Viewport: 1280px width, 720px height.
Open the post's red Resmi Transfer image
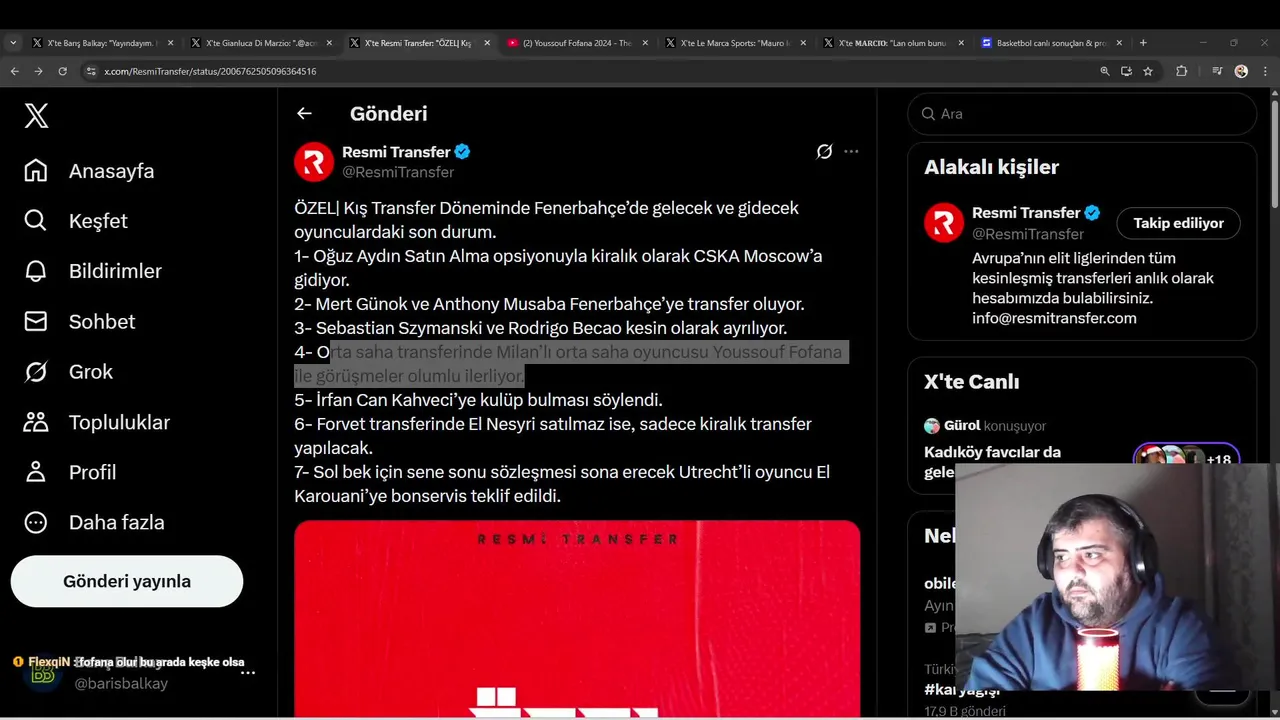577,618
